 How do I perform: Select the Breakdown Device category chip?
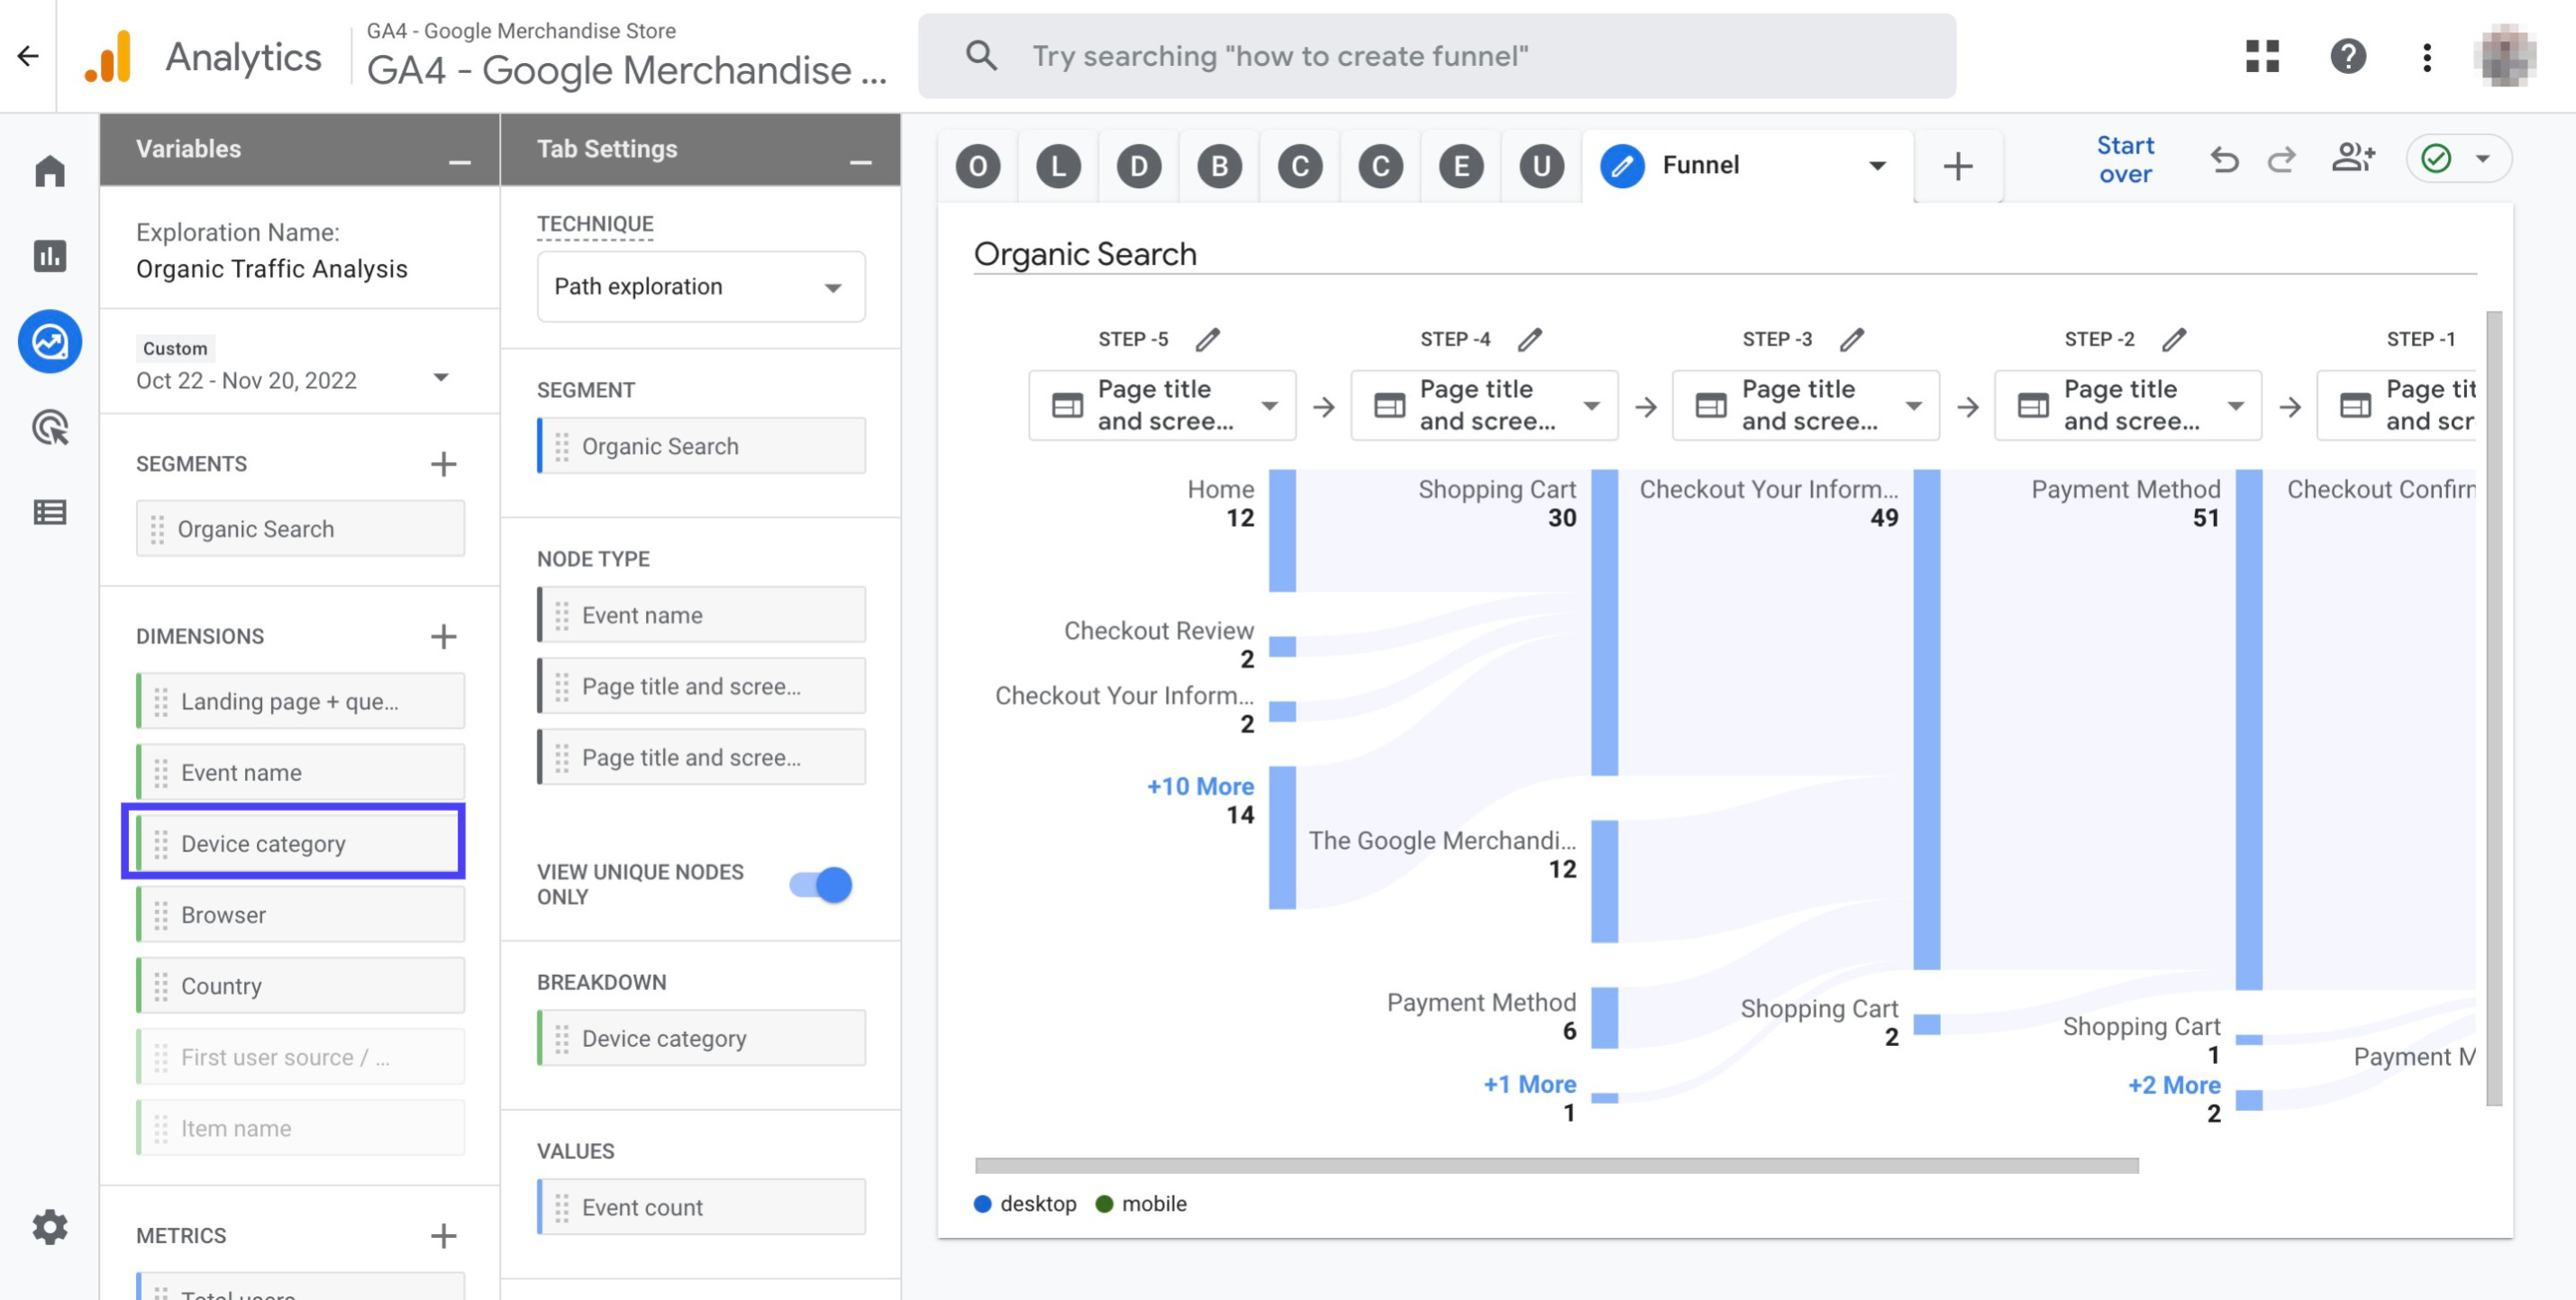(x=701, y=1038)
